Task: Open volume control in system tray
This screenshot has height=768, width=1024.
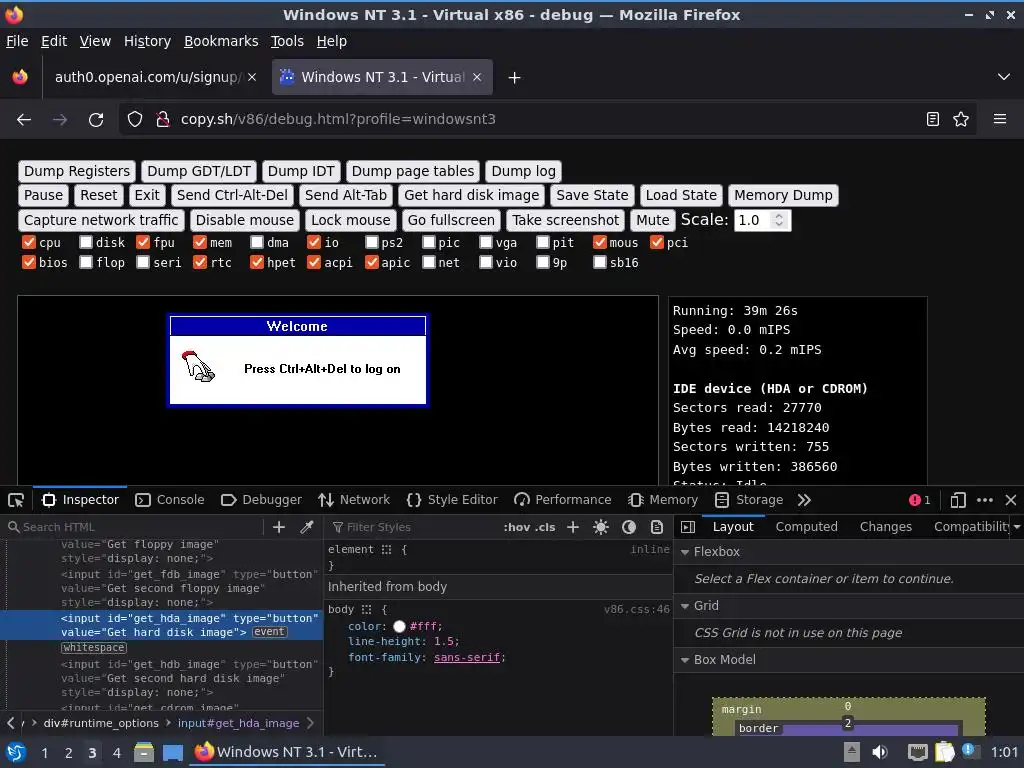Action: pos(880,752)
